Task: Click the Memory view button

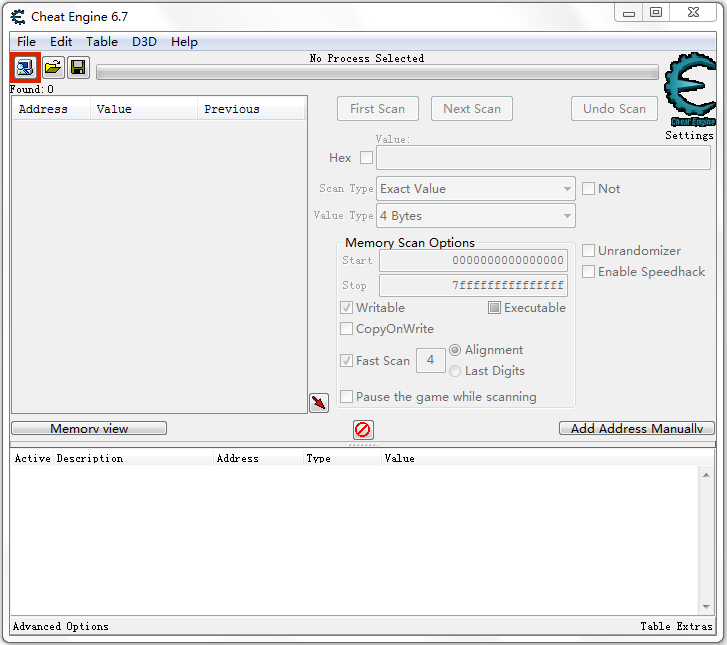Action: point(89,428)
